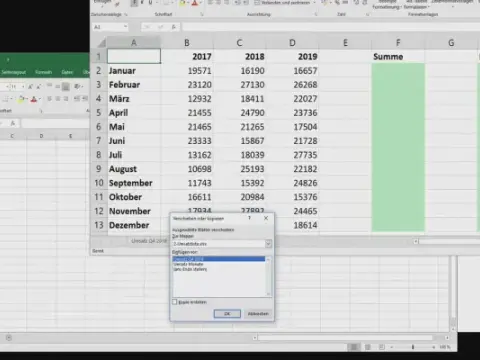
Task: Click cell with value 27130
Action: point(239,85)
